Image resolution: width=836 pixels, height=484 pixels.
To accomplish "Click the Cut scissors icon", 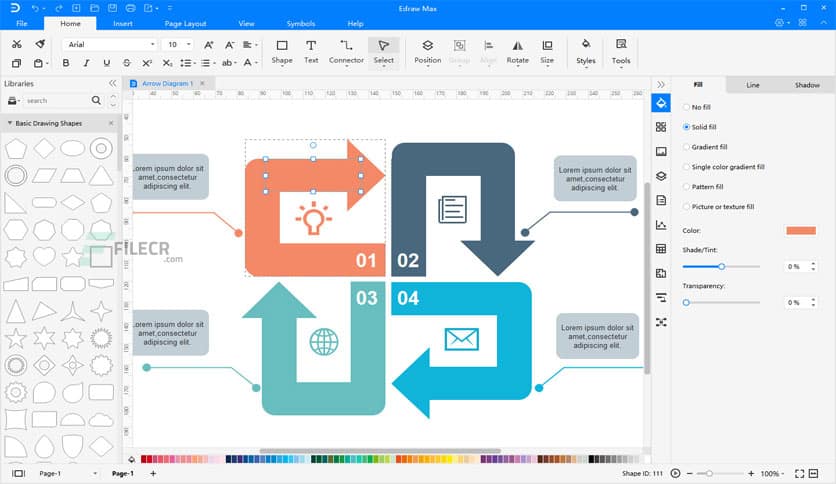I will click(x=17, y=44).
